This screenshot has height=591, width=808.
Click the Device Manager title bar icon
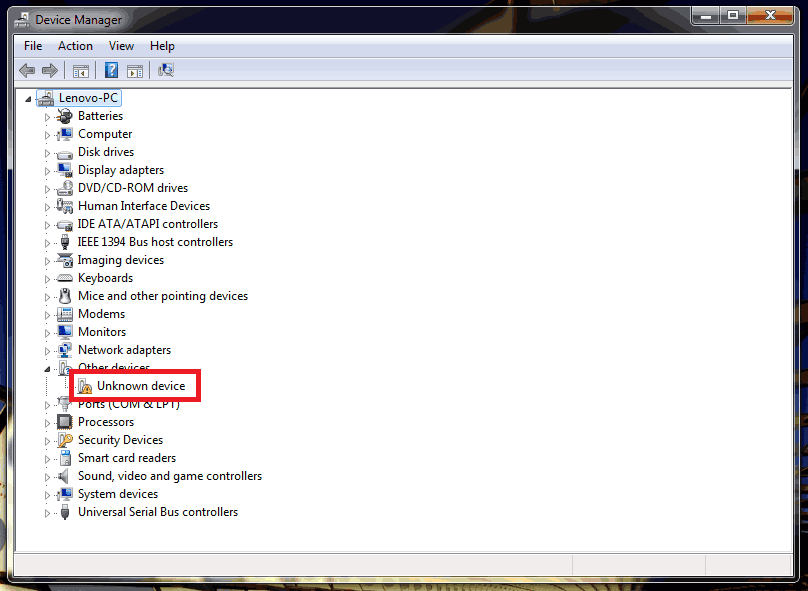[x=21, y=18]
